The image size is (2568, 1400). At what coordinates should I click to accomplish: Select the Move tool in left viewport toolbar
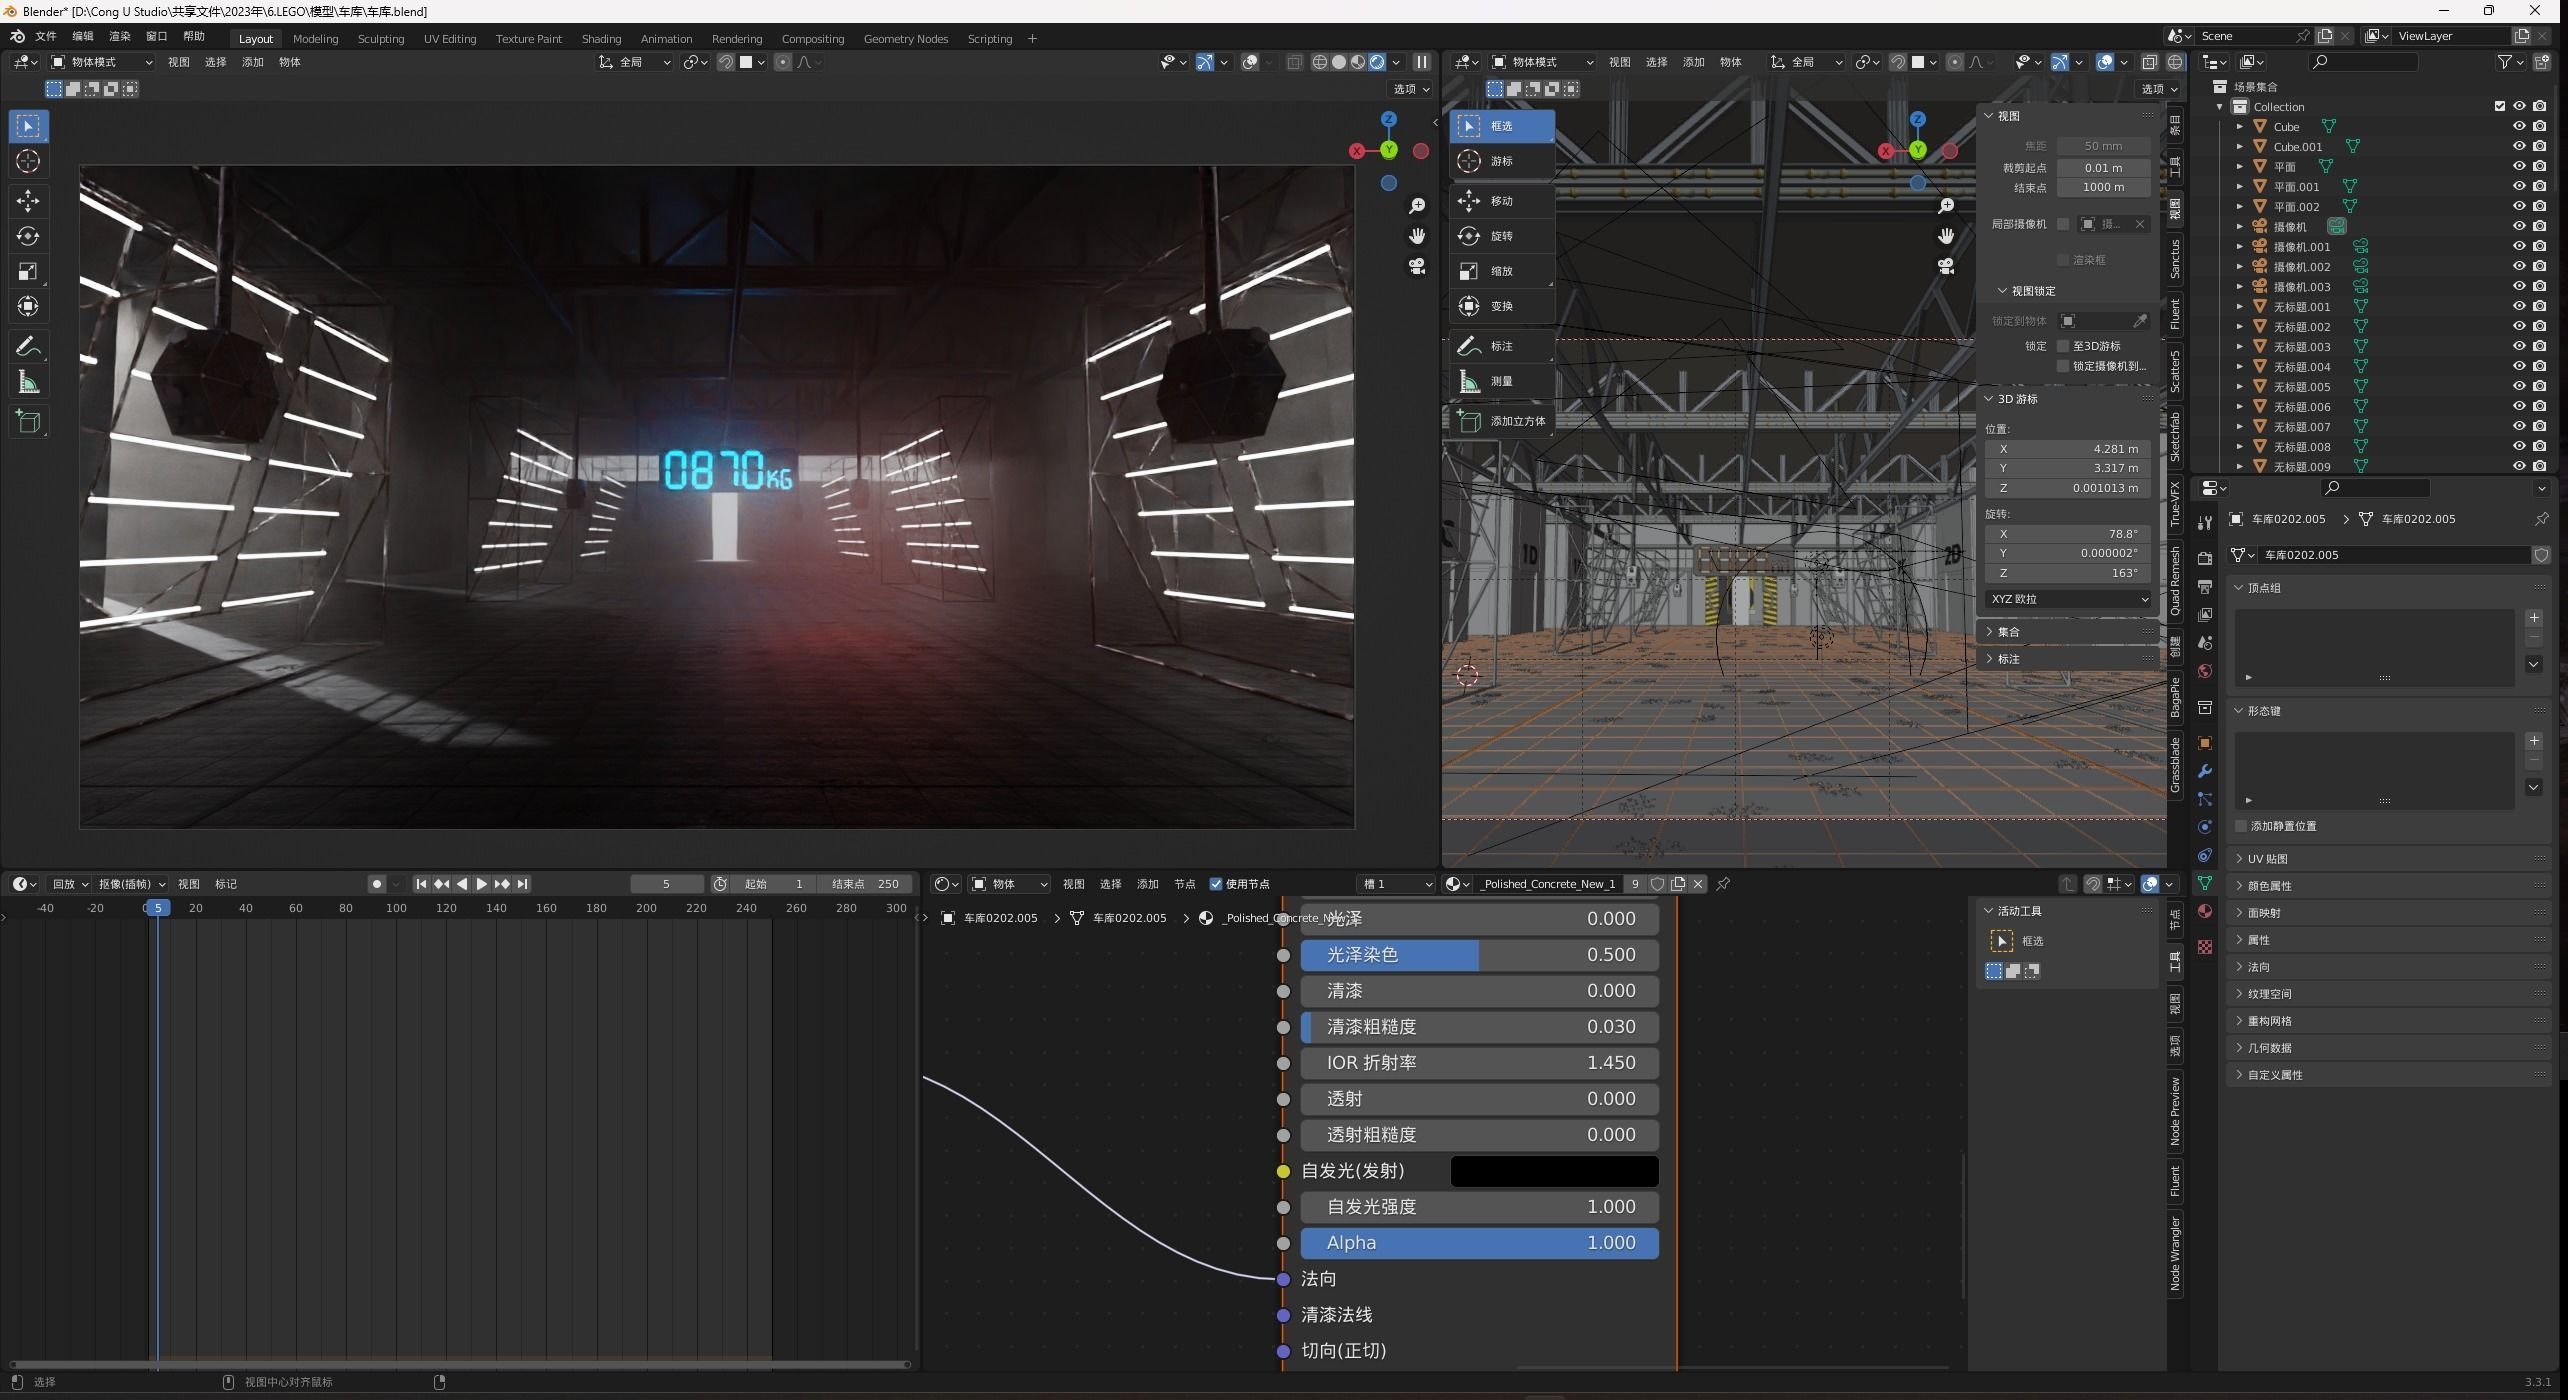point(28,201)
